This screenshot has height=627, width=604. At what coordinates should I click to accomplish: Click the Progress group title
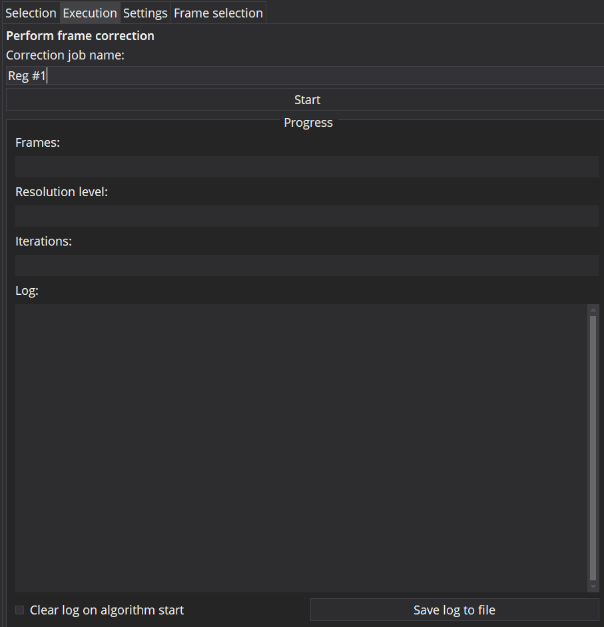308,122
